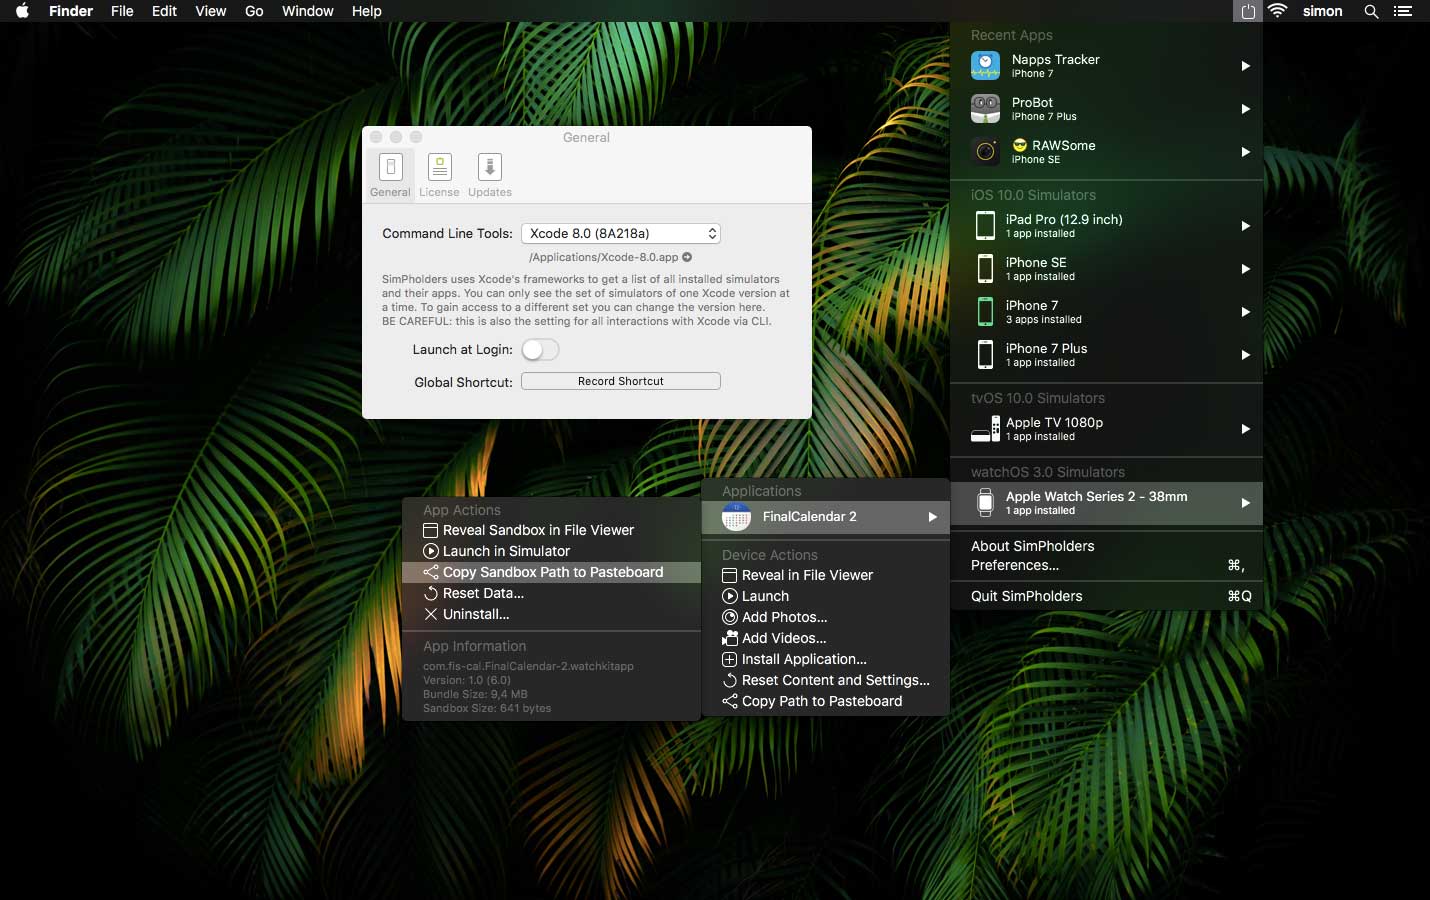Image resolution: width=1430 pixels, height=900 pixels.
Task: Click the FinalCalendar 2 app icon
Action: coord(736,517)
